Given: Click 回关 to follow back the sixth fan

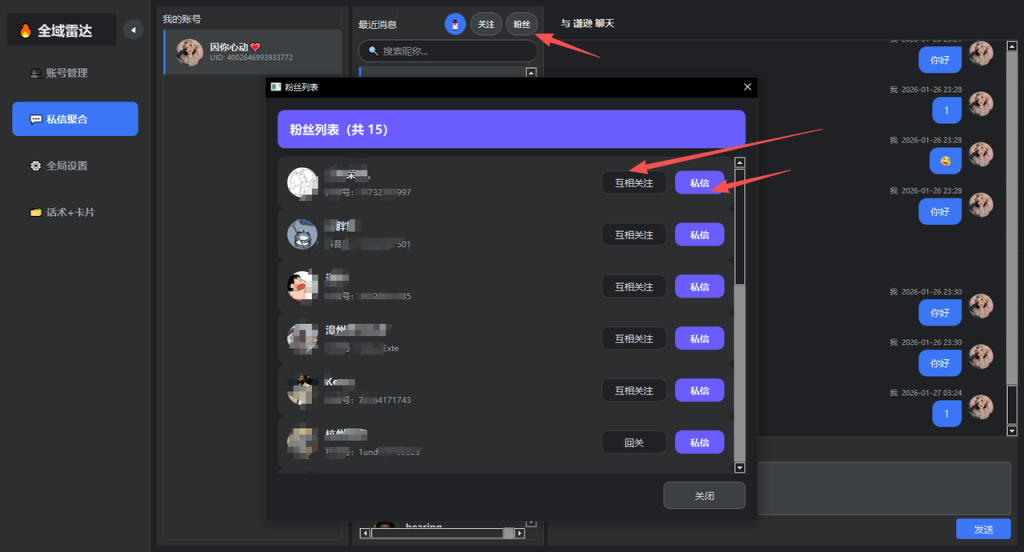Looking at the screenshot, I should point(633,443).
